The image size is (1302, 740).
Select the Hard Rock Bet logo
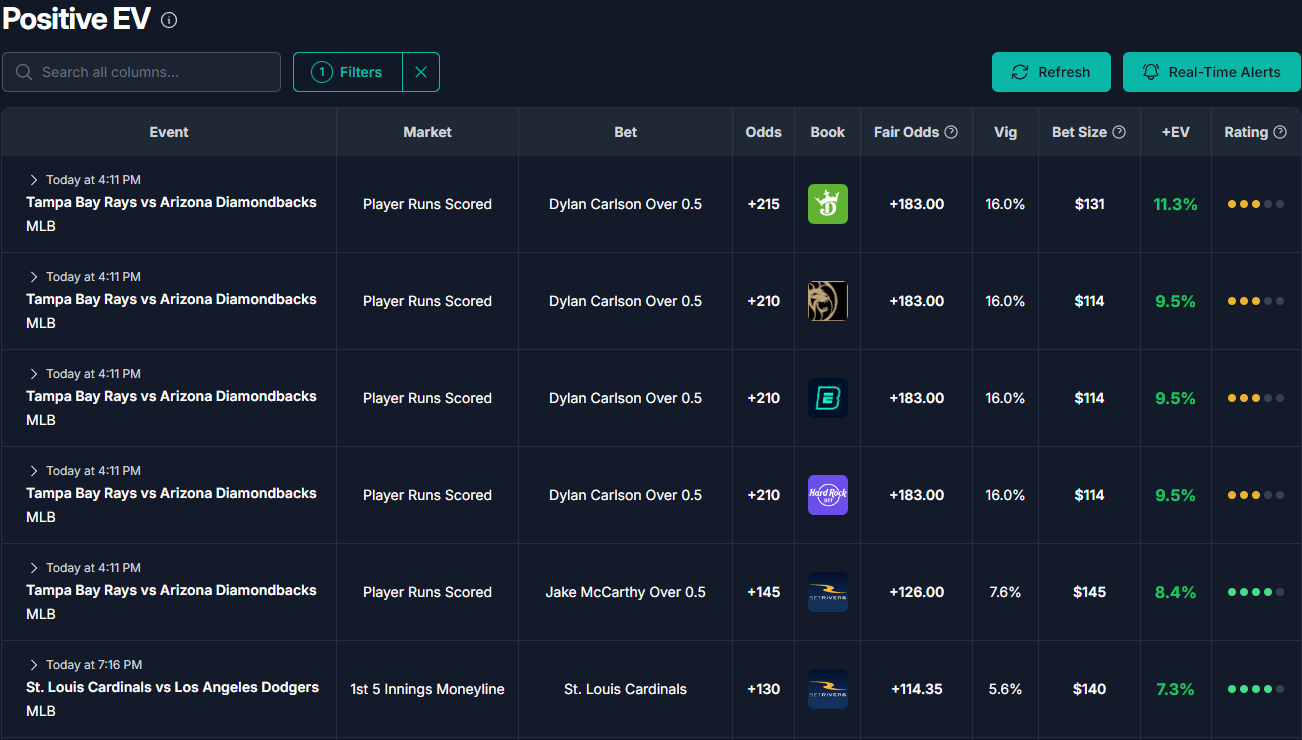(827, 494)
